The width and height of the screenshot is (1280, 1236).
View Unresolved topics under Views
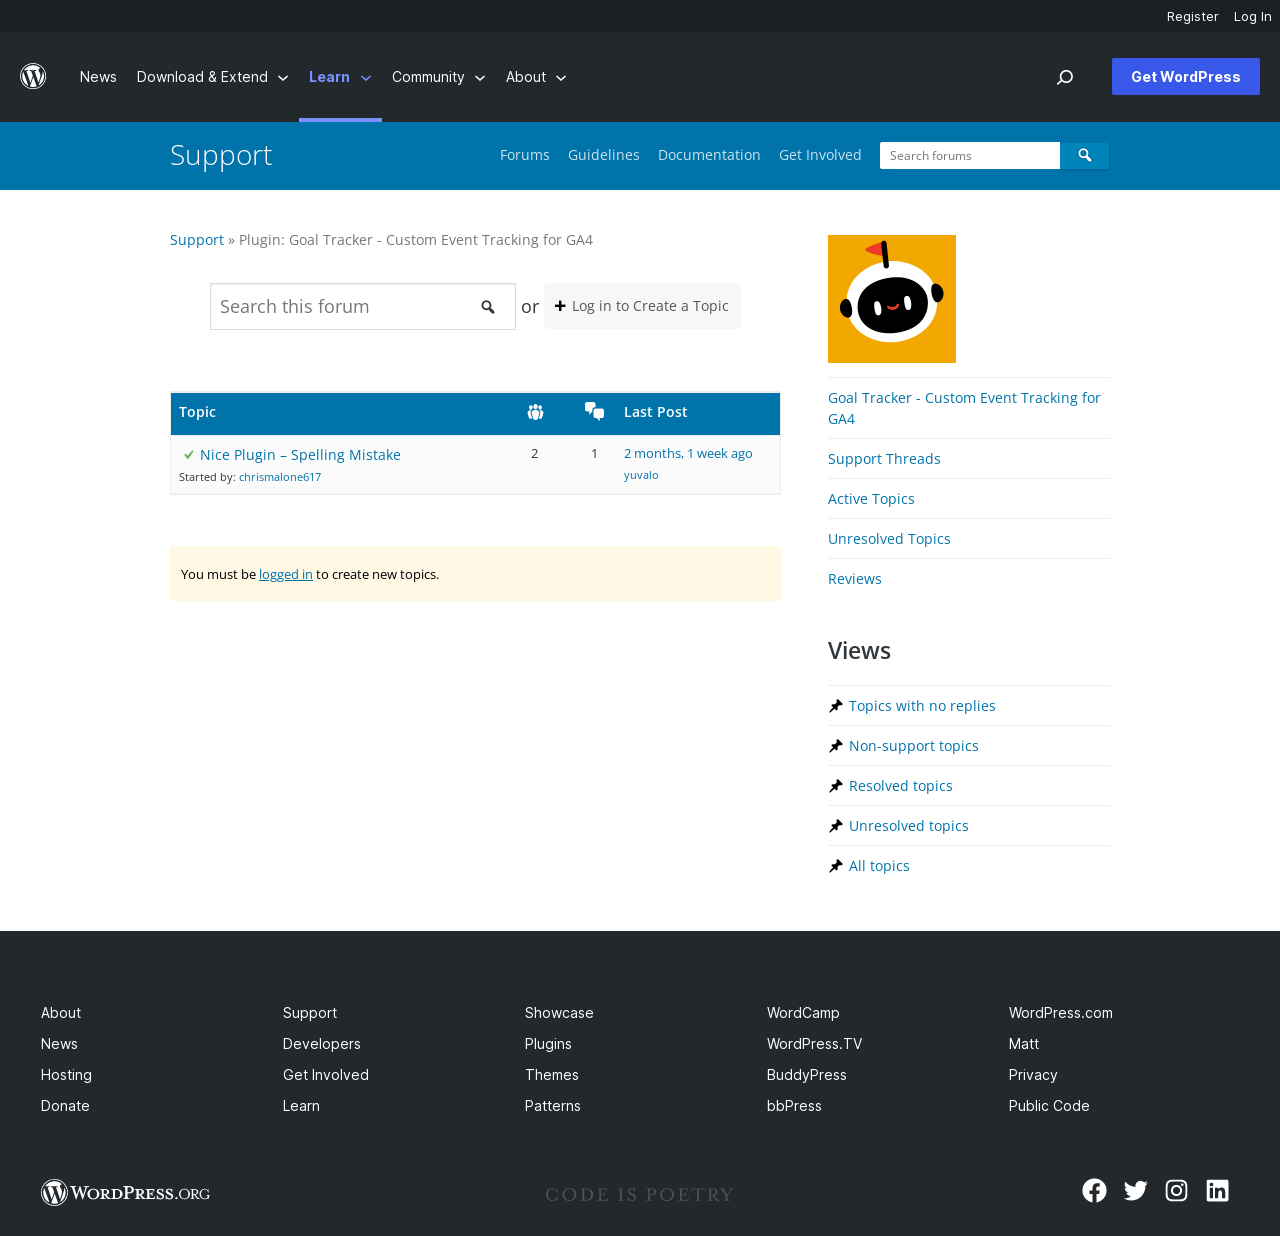909,826
